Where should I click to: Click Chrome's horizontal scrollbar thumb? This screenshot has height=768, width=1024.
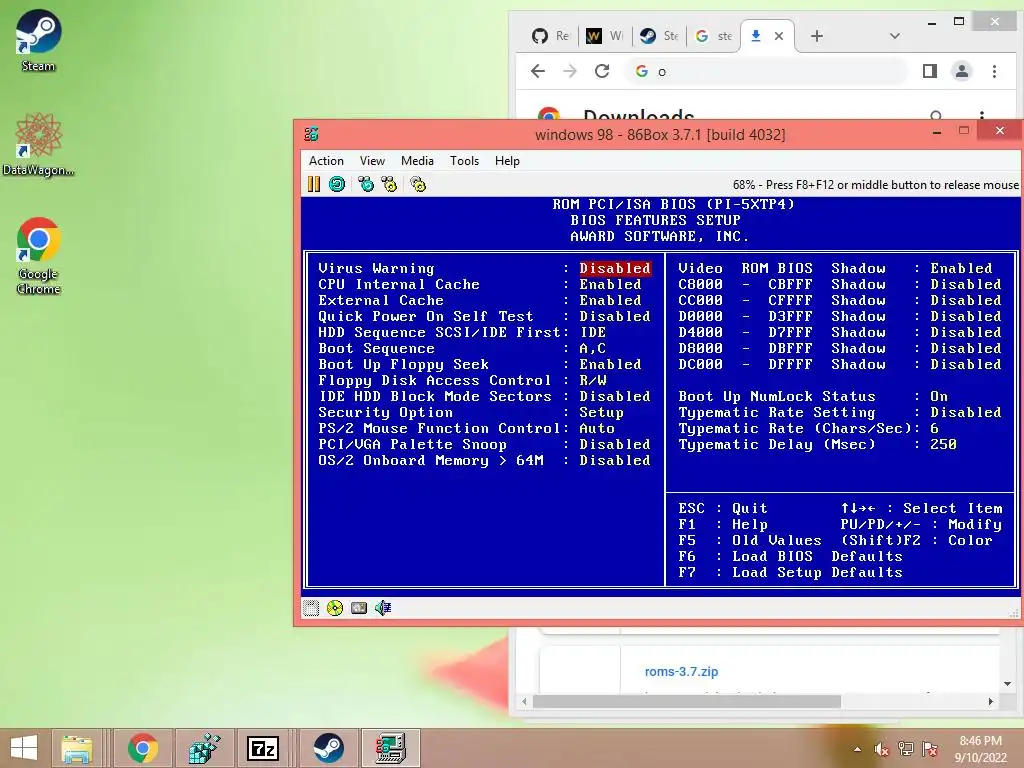(x=687, y=701)
